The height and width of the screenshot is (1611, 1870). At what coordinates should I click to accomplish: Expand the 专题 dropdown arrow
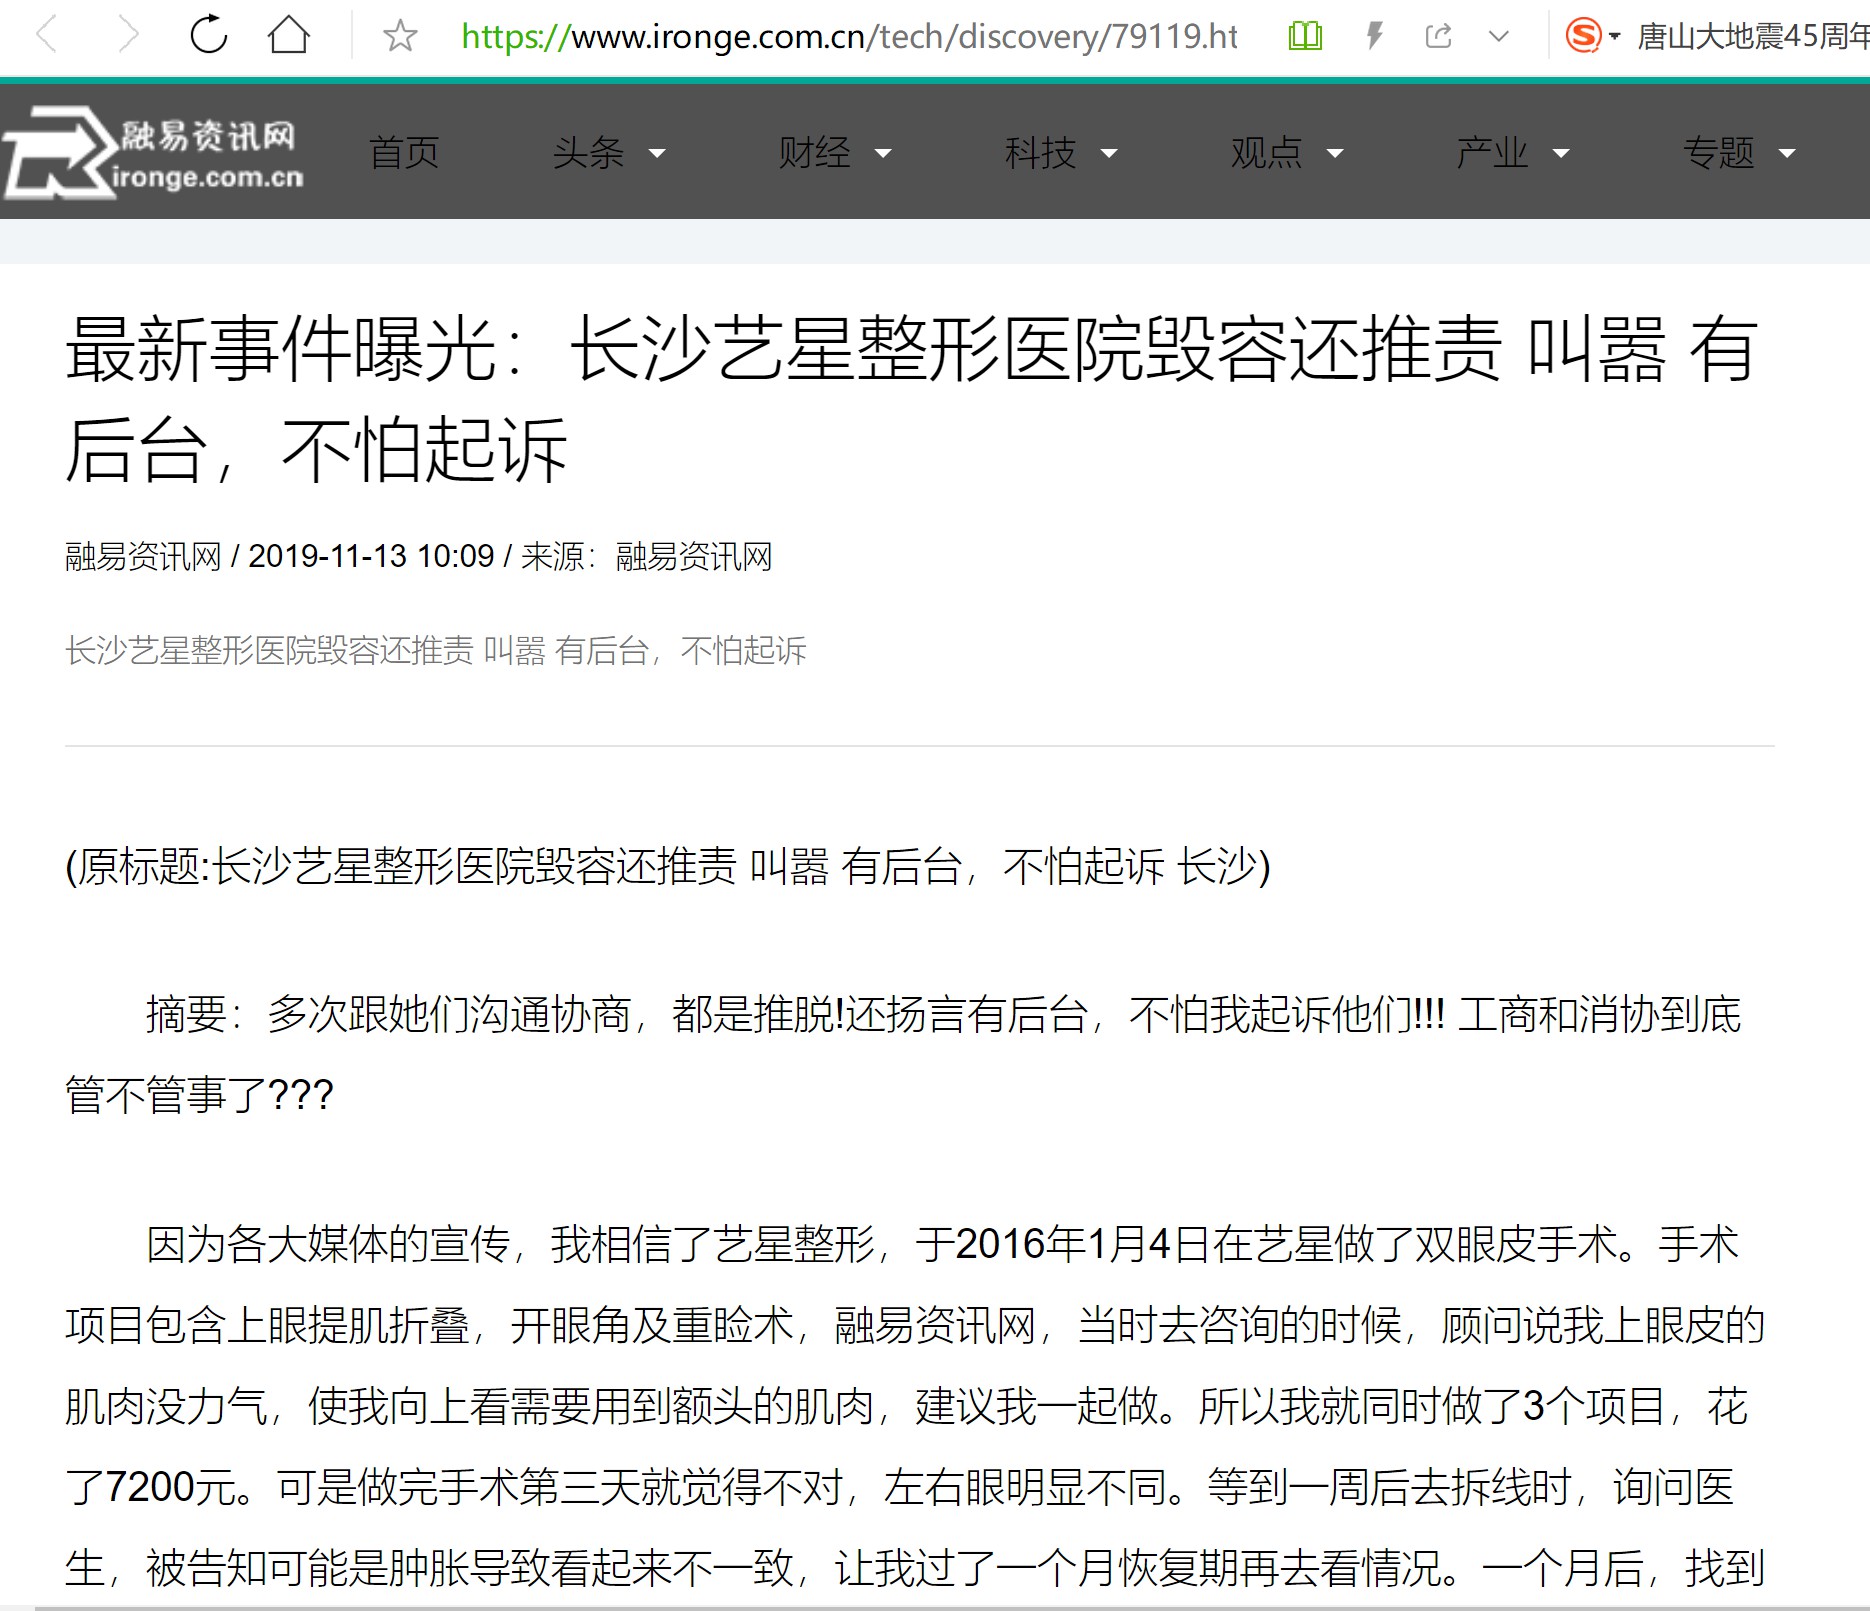tap(1787, 154)
